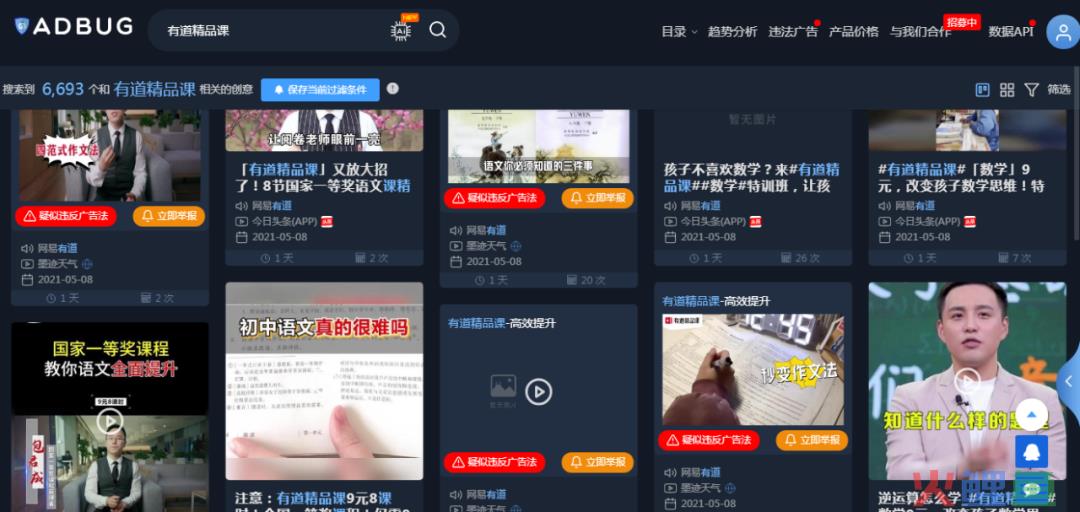
Task: Open the user avatar profile
Action: point(1063,31)
